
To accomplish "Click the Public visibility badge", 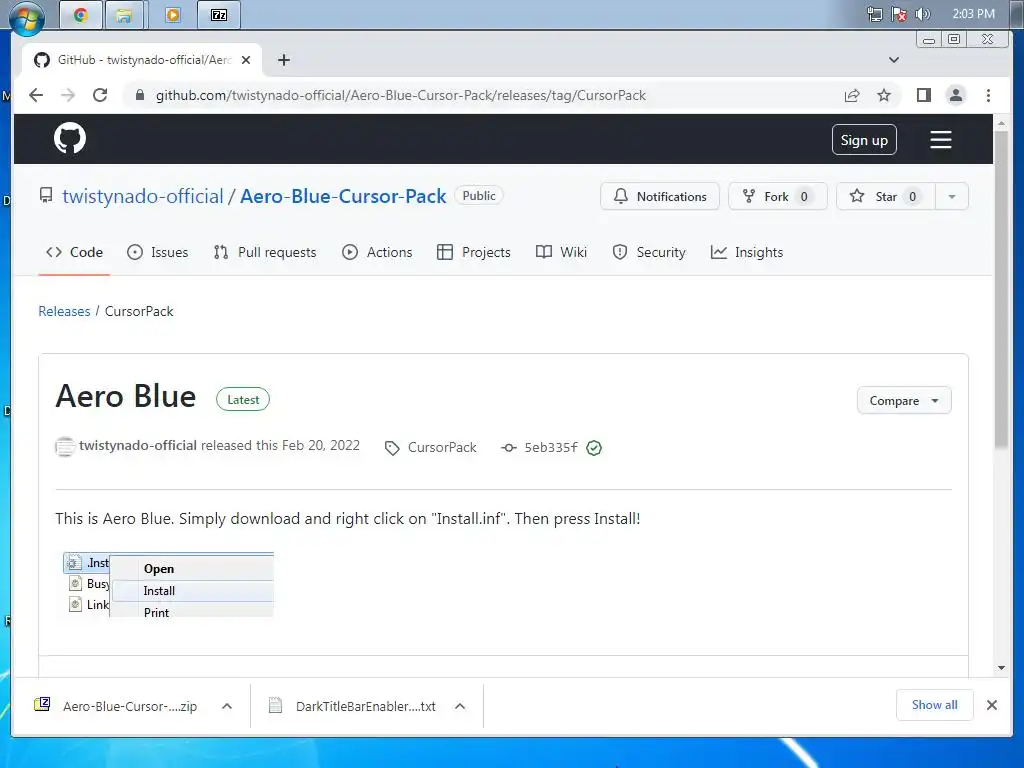I will [x=479, y=196].
